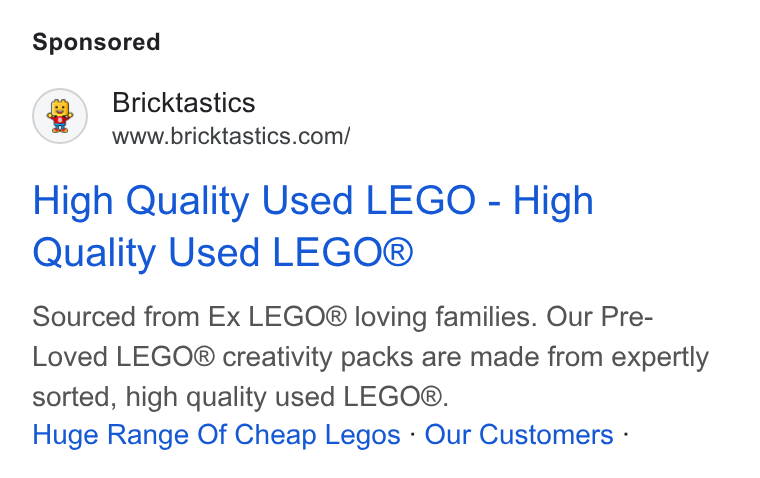This screenshot has width=760, height=478.
Task: Click description line 'sorted, high quality used LEGO®.'
Action: click(x=240, y=397)
